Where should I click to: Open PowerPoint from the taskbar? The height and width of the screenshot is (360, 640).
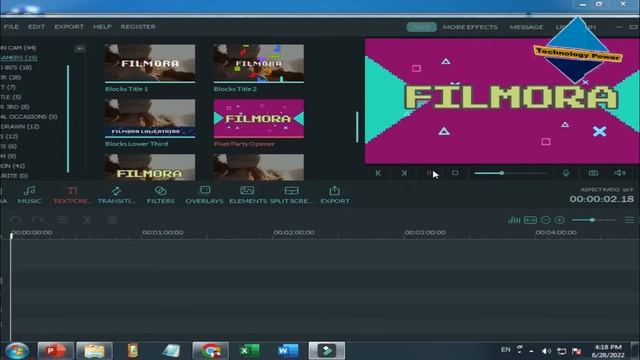(56, 351)
